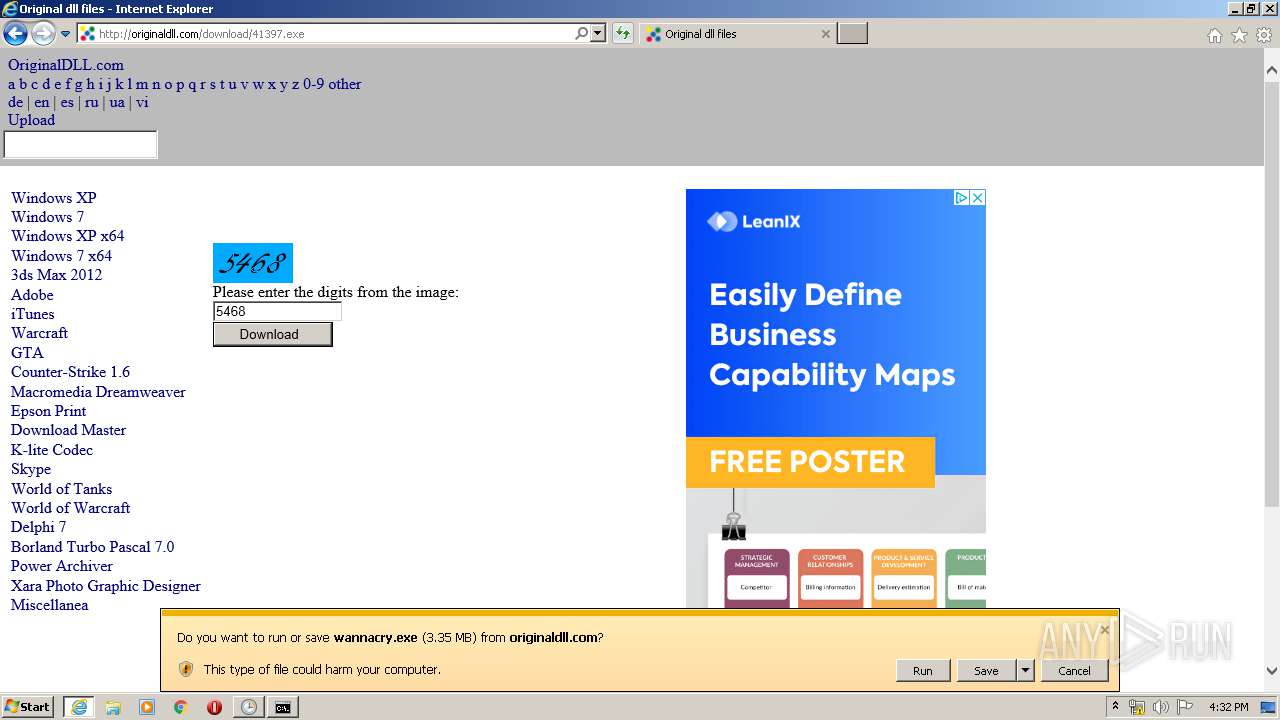
Task: Browse dll files under 0-9
Action: [313, 84]
